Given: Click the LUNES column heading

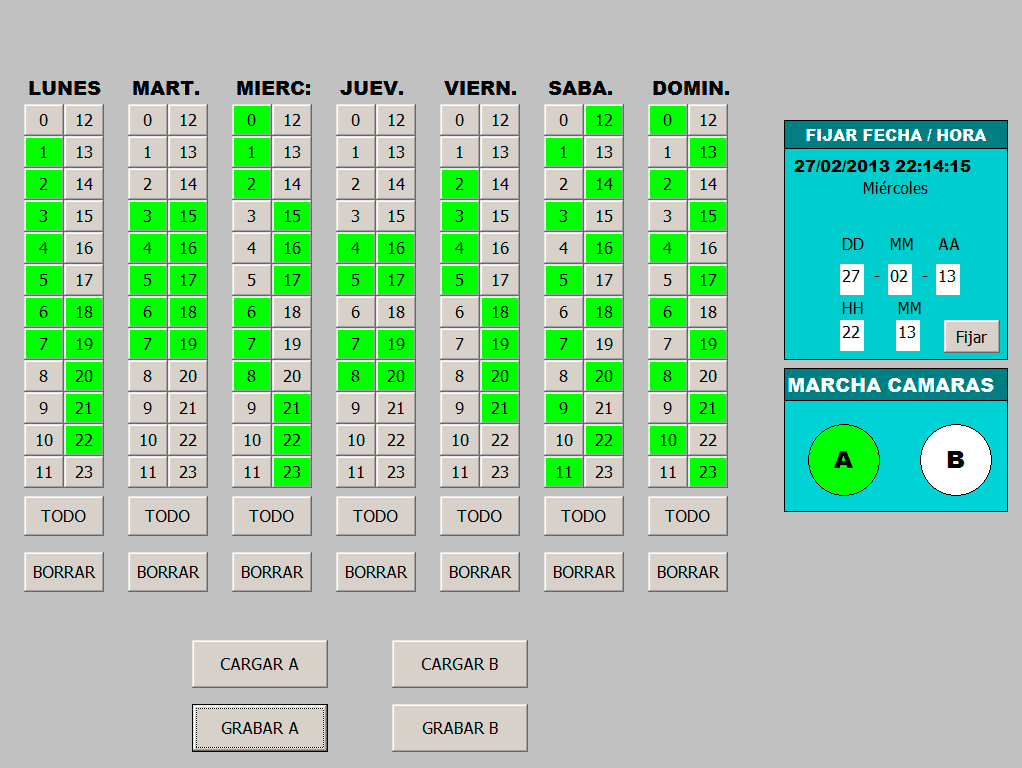Looking at the screenshot, I should point(65,88).
